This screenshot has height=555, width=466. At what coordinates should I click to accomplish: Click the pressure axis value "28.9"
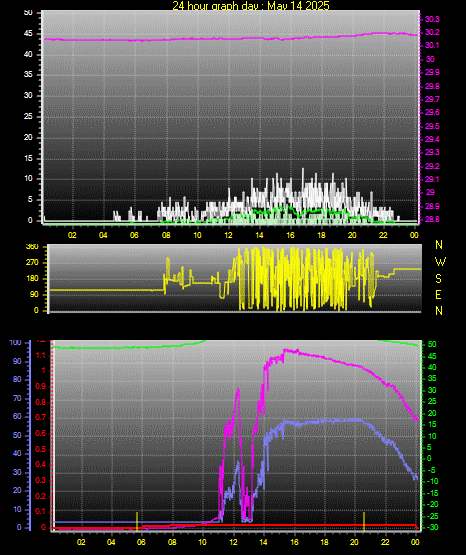432,206
